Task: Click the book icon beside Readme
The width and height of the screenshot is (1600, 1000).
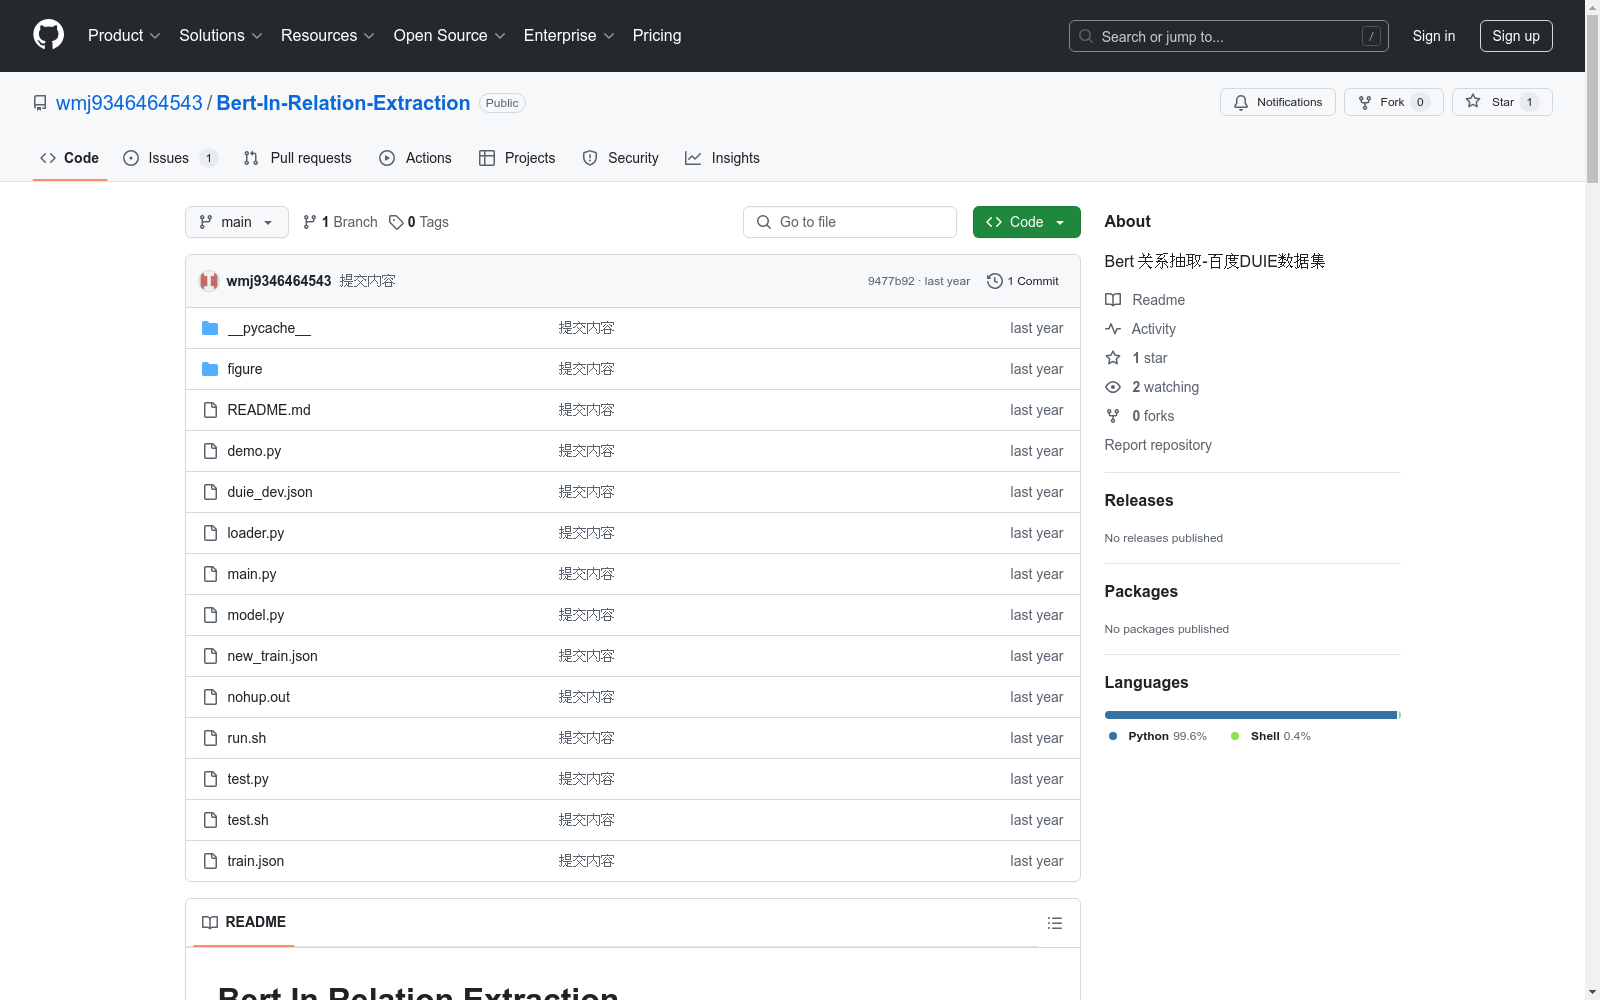Action: click(1113, 300)
